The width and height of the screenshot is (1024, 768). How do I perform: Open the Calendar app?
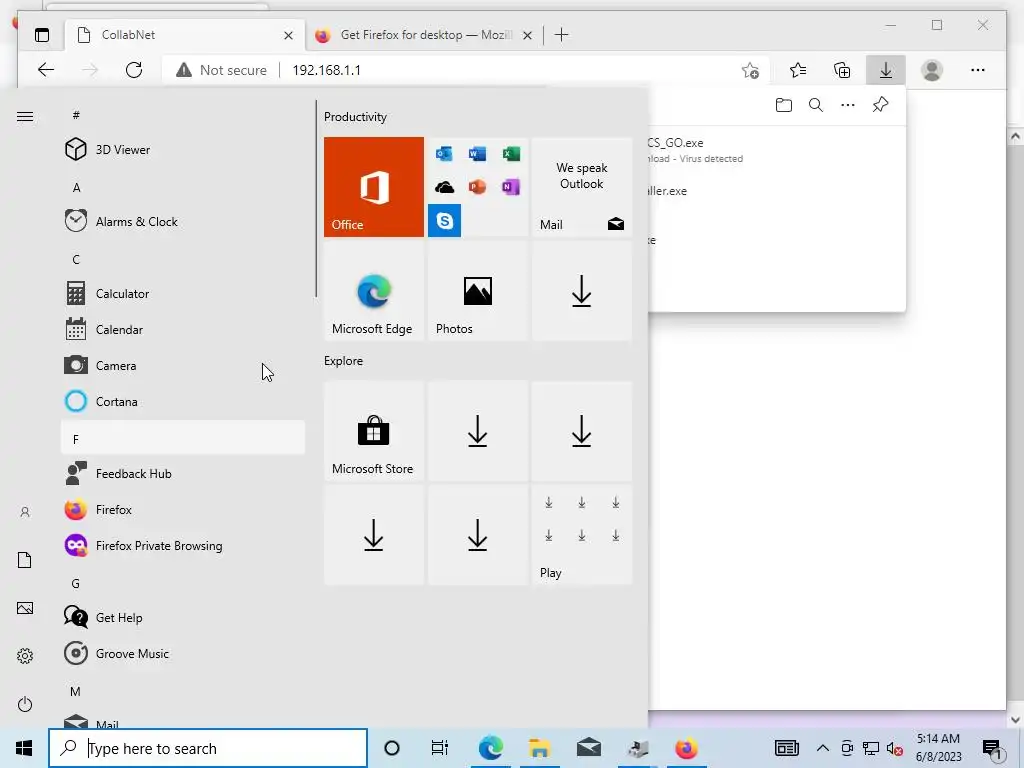click(x=183, y=329)
